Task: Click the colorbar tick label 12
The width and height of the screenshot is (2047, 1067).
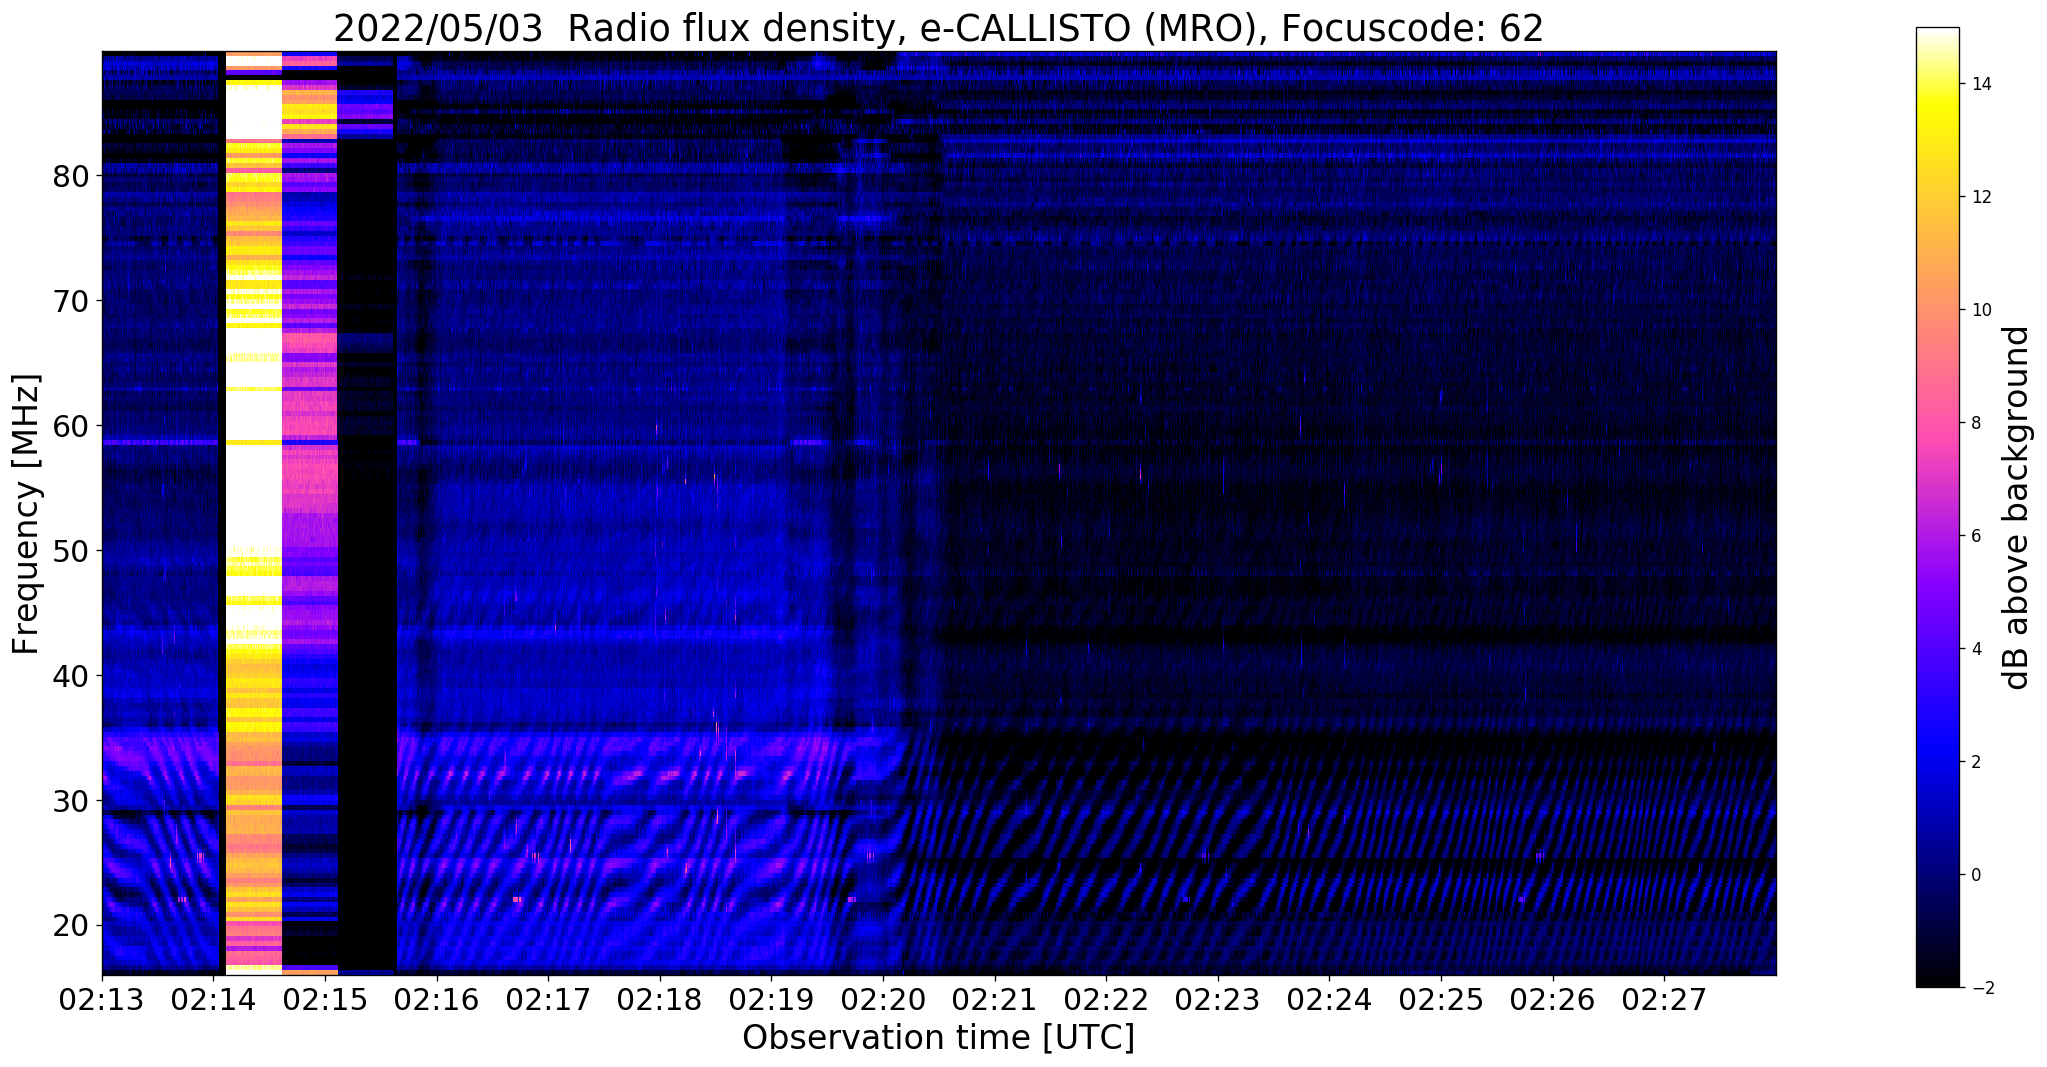Action: pyautogui.click(x=1980, y=197)
